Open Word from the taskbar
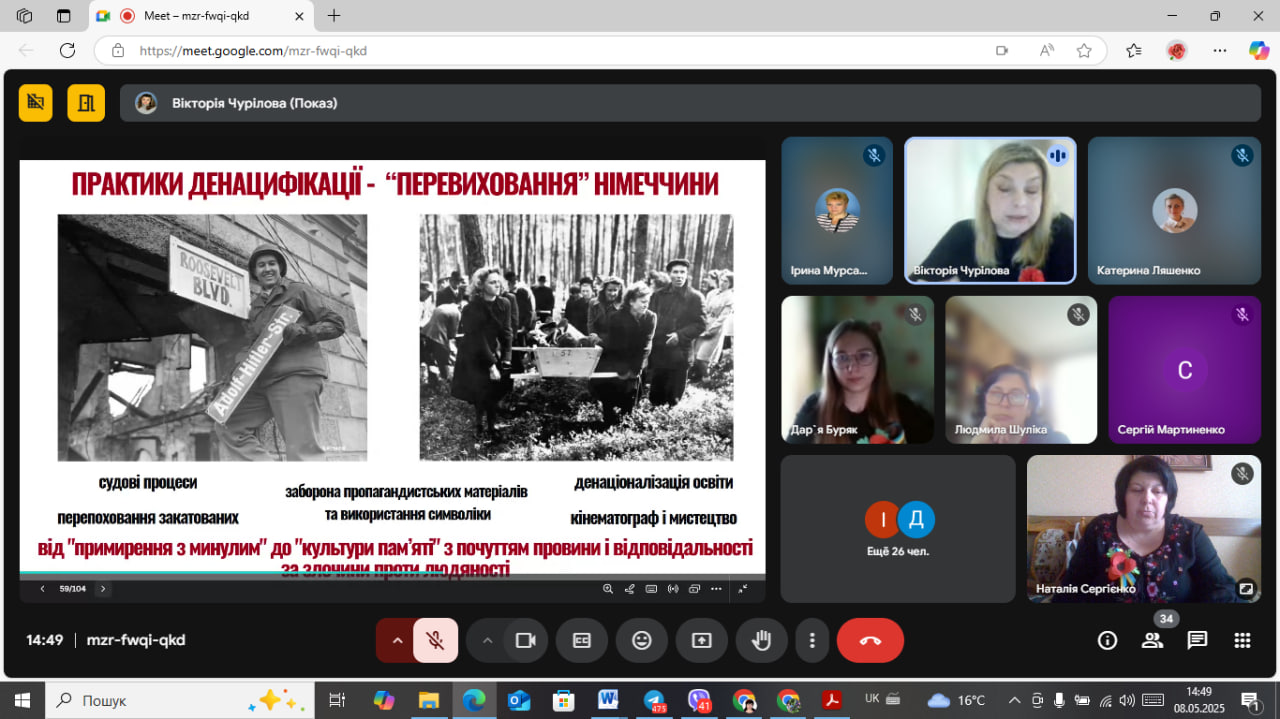The width and height of the screenshot is (1280, 719). coord(608,700)
